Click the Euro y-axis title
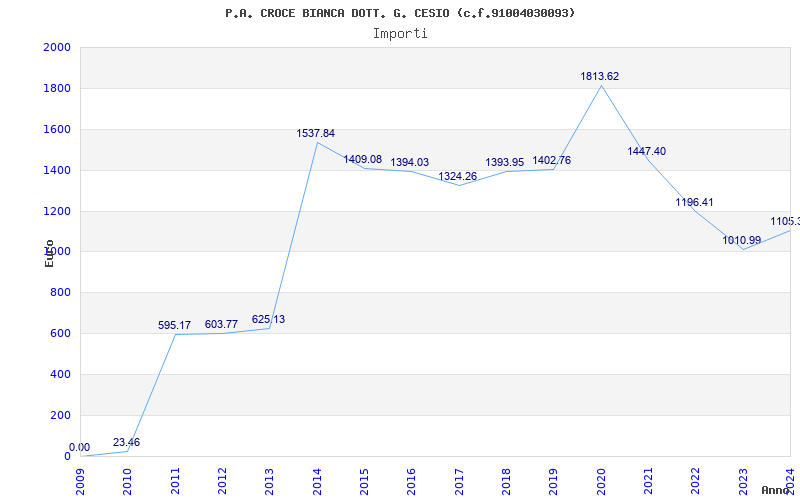Viewport: 800px width, 500px height. pyautogui.click(x=49, y=253)
